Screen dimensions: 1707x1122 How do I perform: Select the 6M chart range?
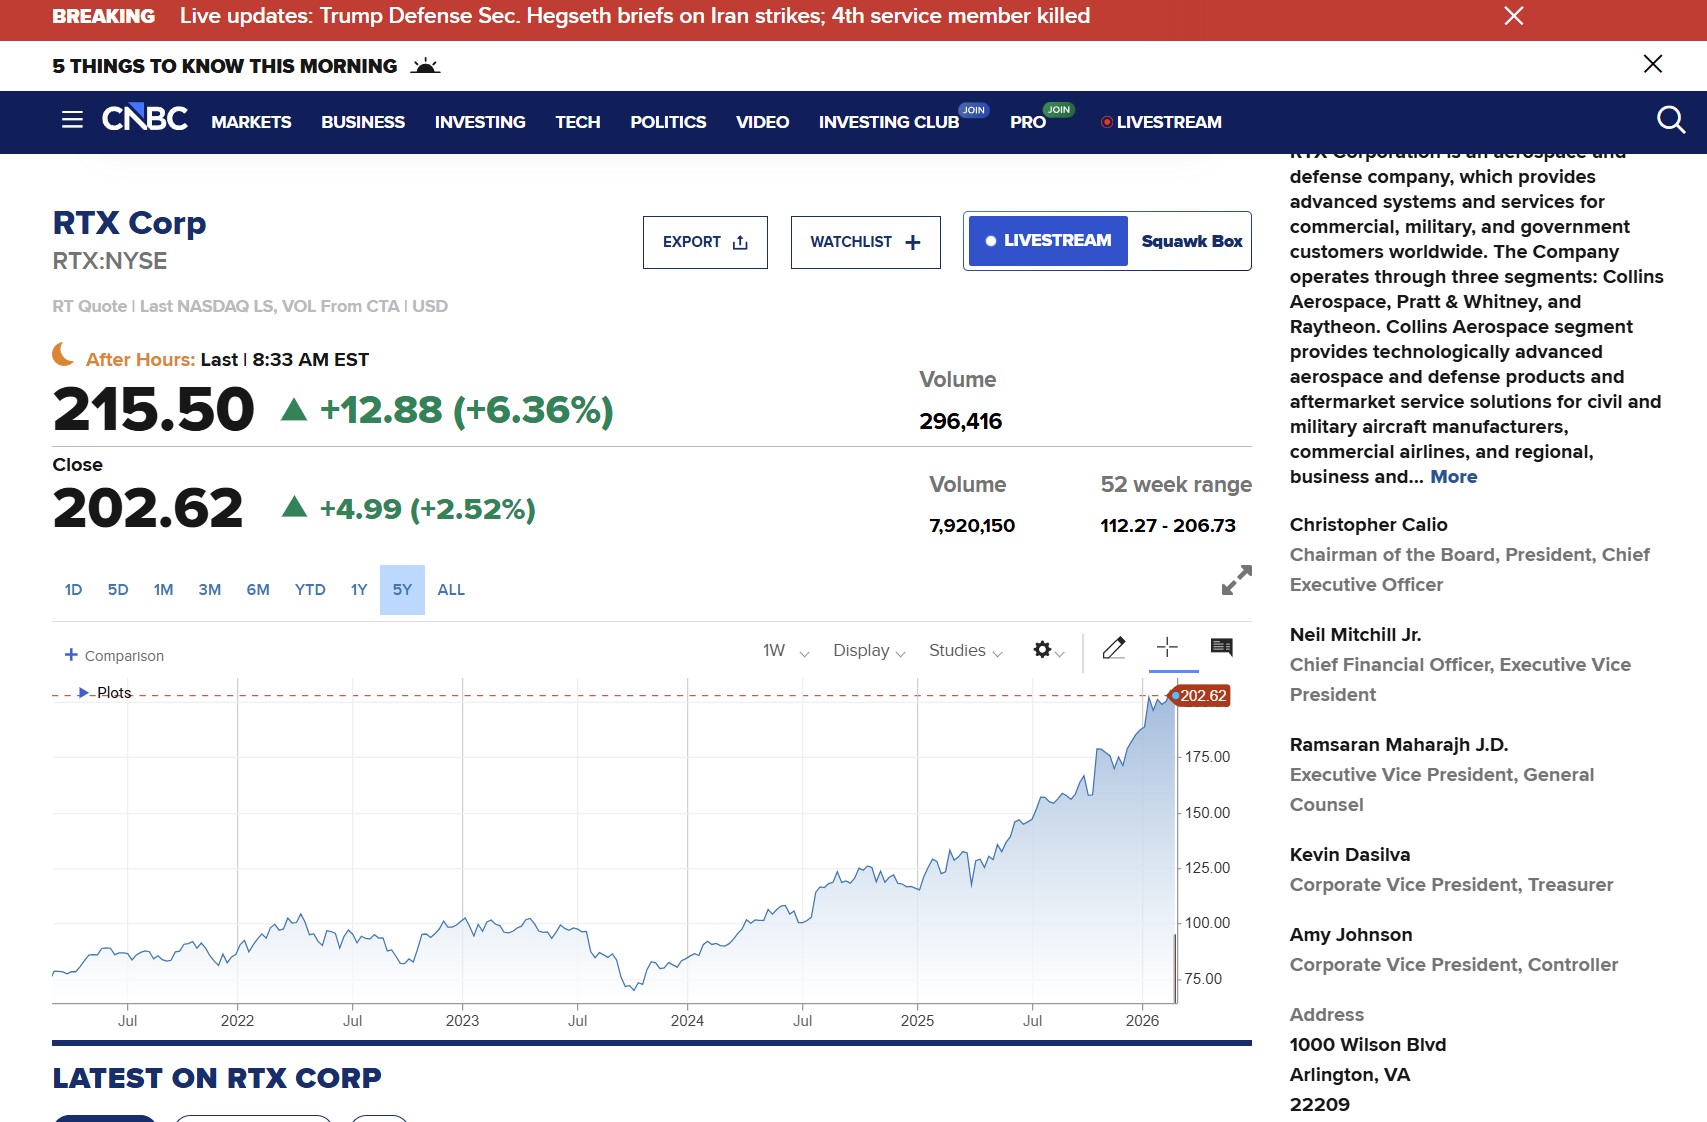(x=258, y=590)
